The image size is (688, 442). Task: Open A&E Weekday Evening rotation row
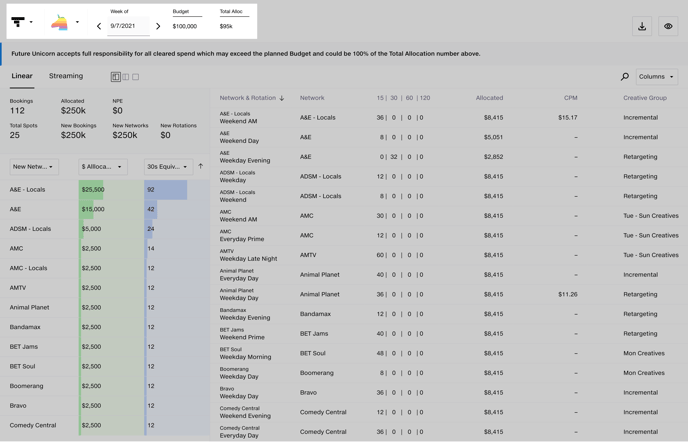449,157
